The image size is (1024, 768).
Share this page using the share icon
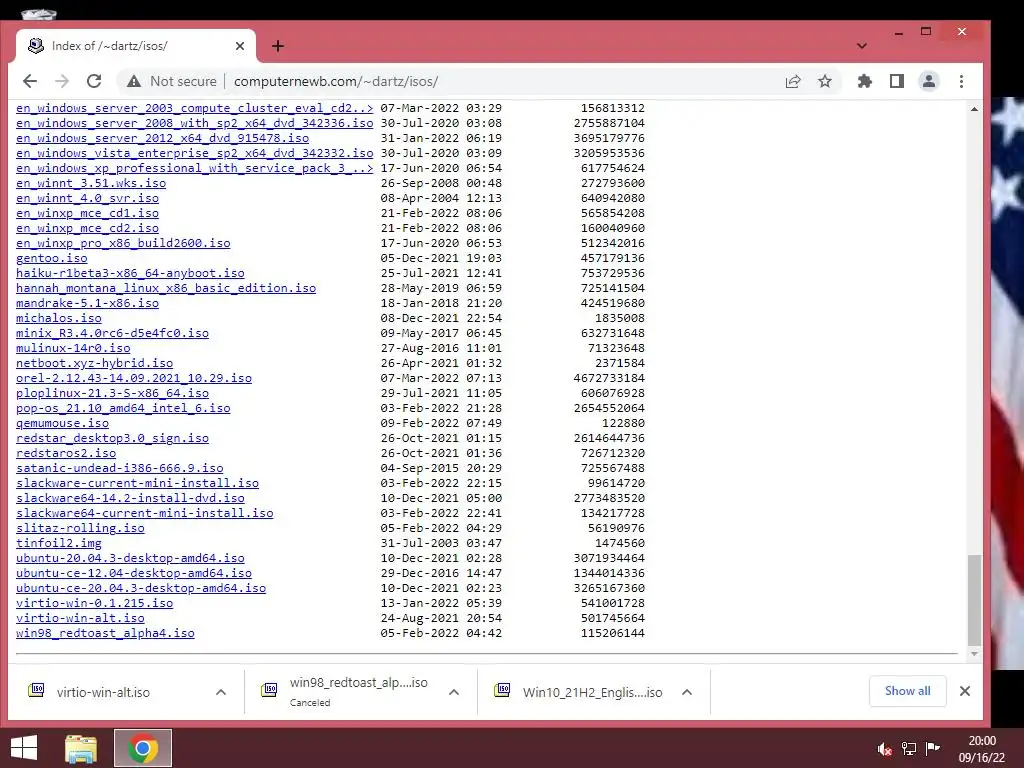point(793,81)
